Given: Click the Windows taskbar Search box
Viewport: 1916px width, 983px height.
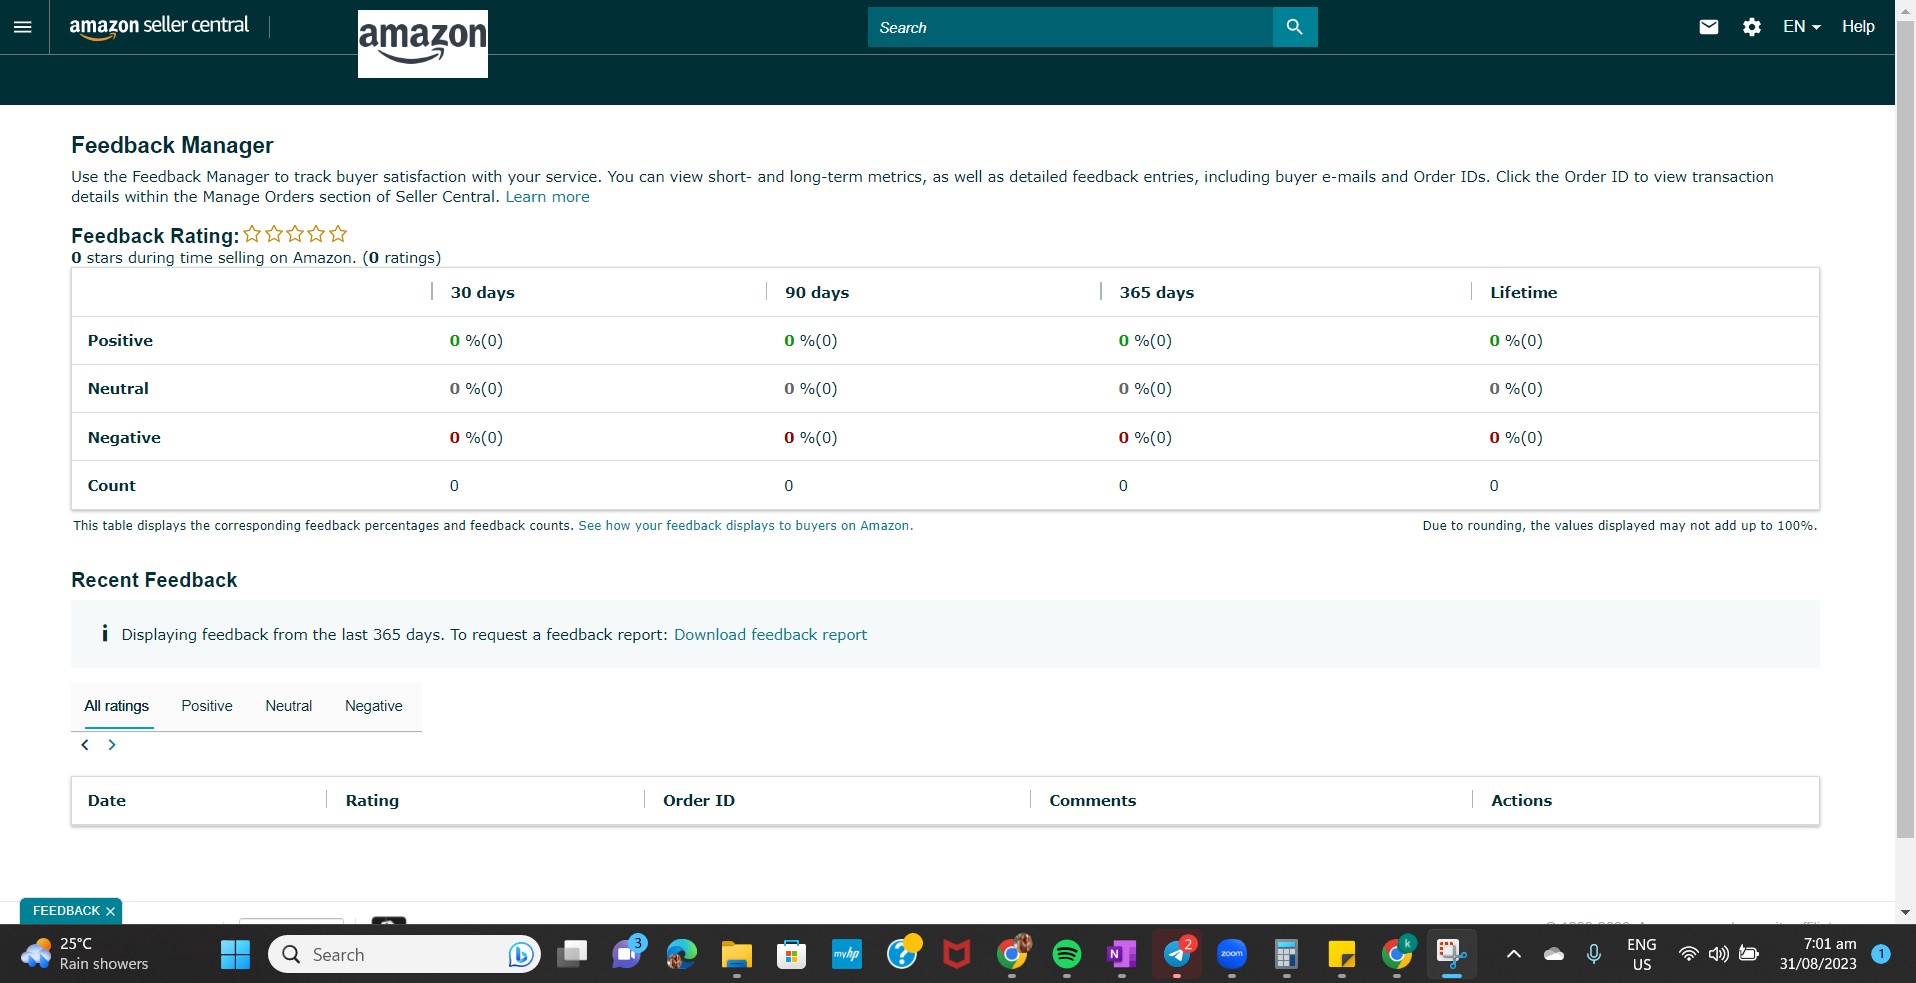Looking at the screenshot, I should (404, 955).
